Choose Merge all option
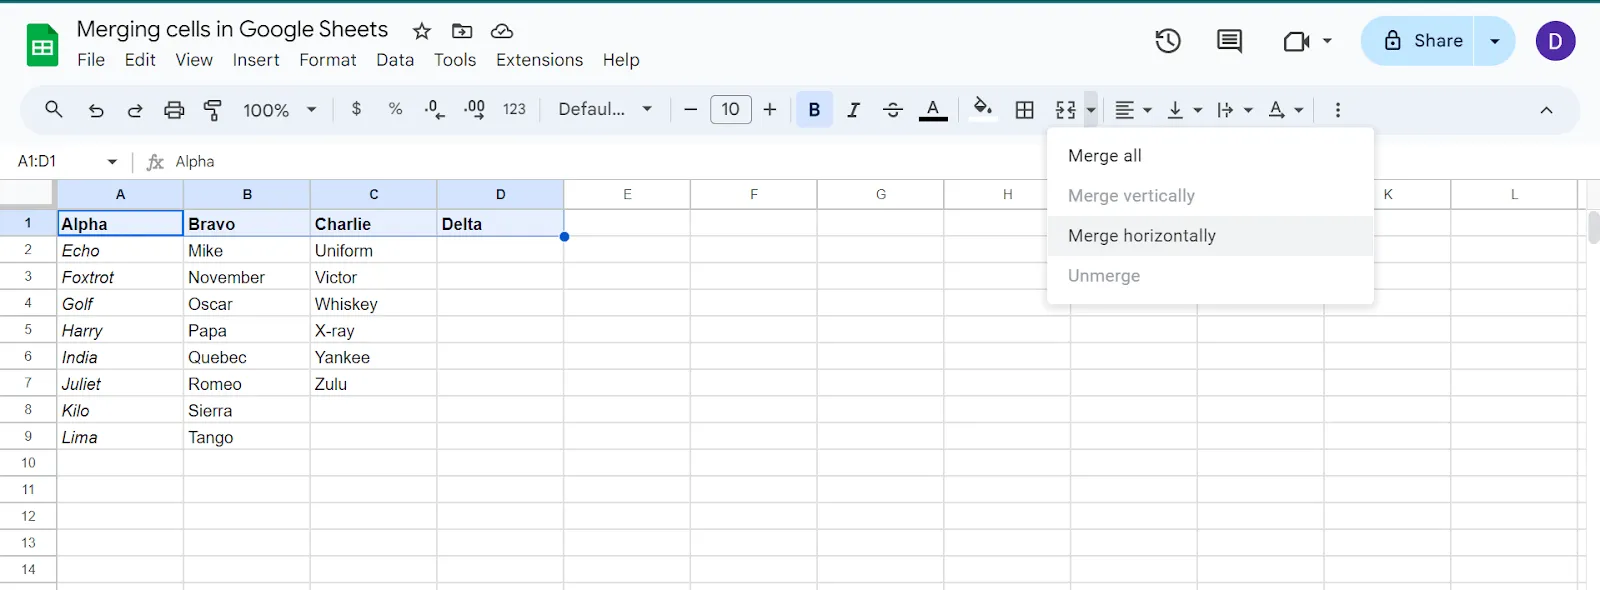The height and width of the screenshot is (590, 1600). [x=1210, y=156]
